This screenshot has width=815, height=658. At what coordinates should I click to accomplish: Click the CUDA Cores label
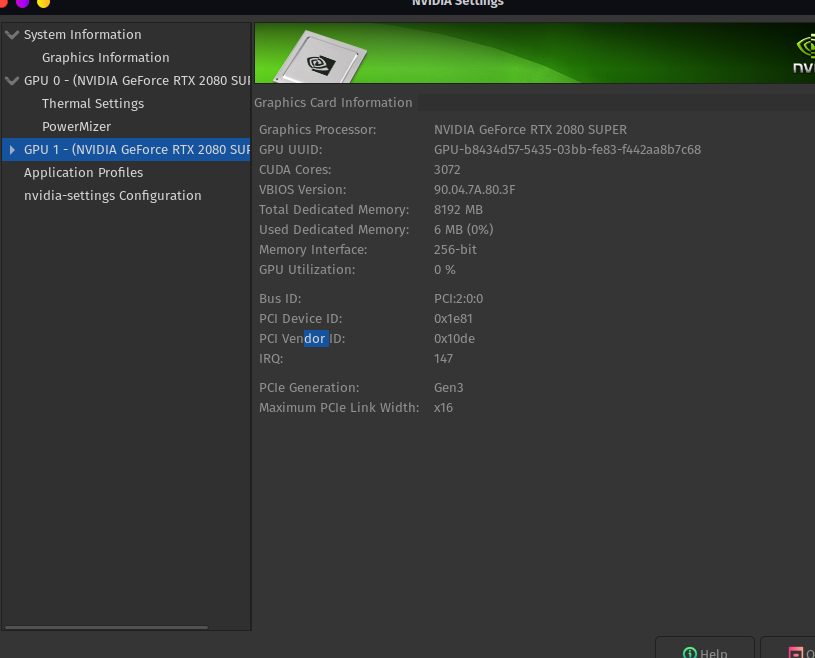(295, 169)
